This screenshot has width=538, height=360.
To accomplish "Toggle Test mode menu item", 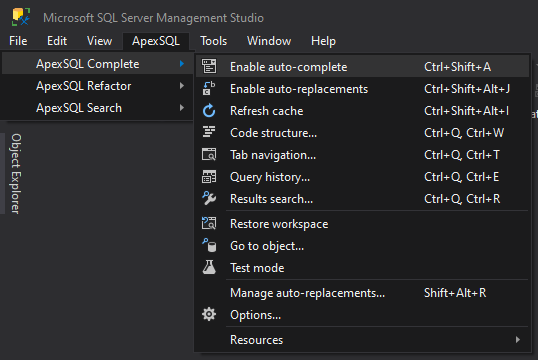I will [x=362, y=268].
